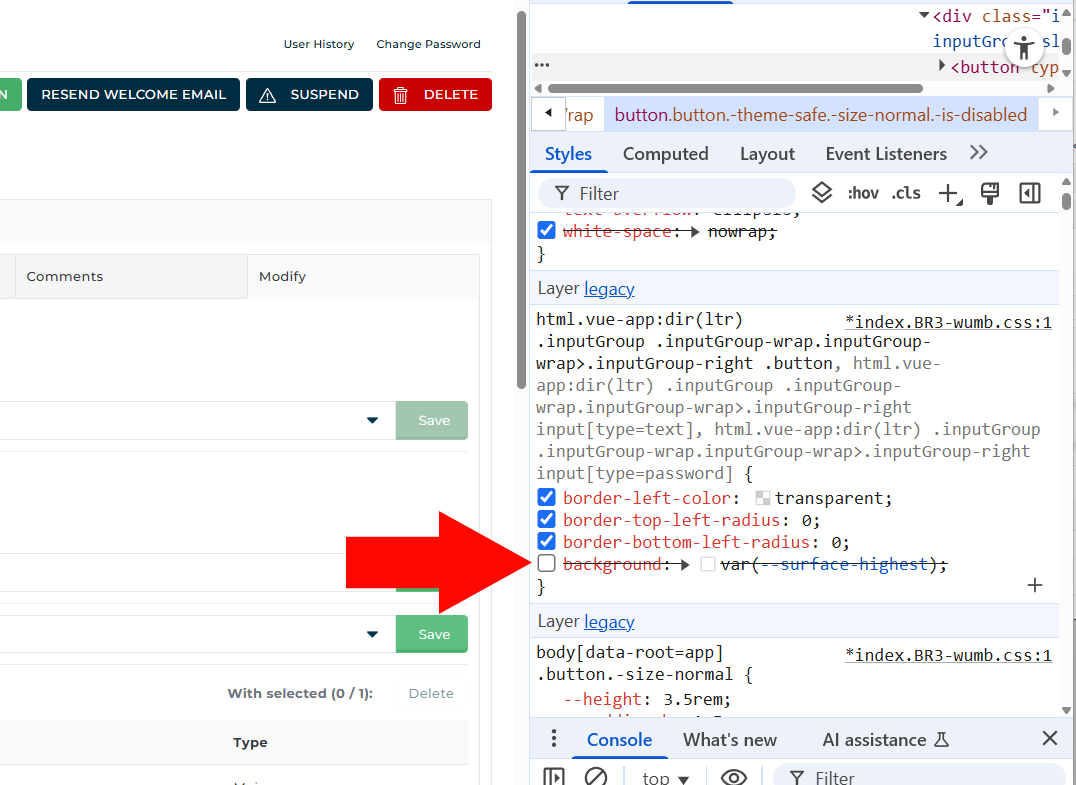The height and width of the screenshot is (785, 1076).
Task: Uncheck the border-bottom-left-radius property
Action: (546, 541)
